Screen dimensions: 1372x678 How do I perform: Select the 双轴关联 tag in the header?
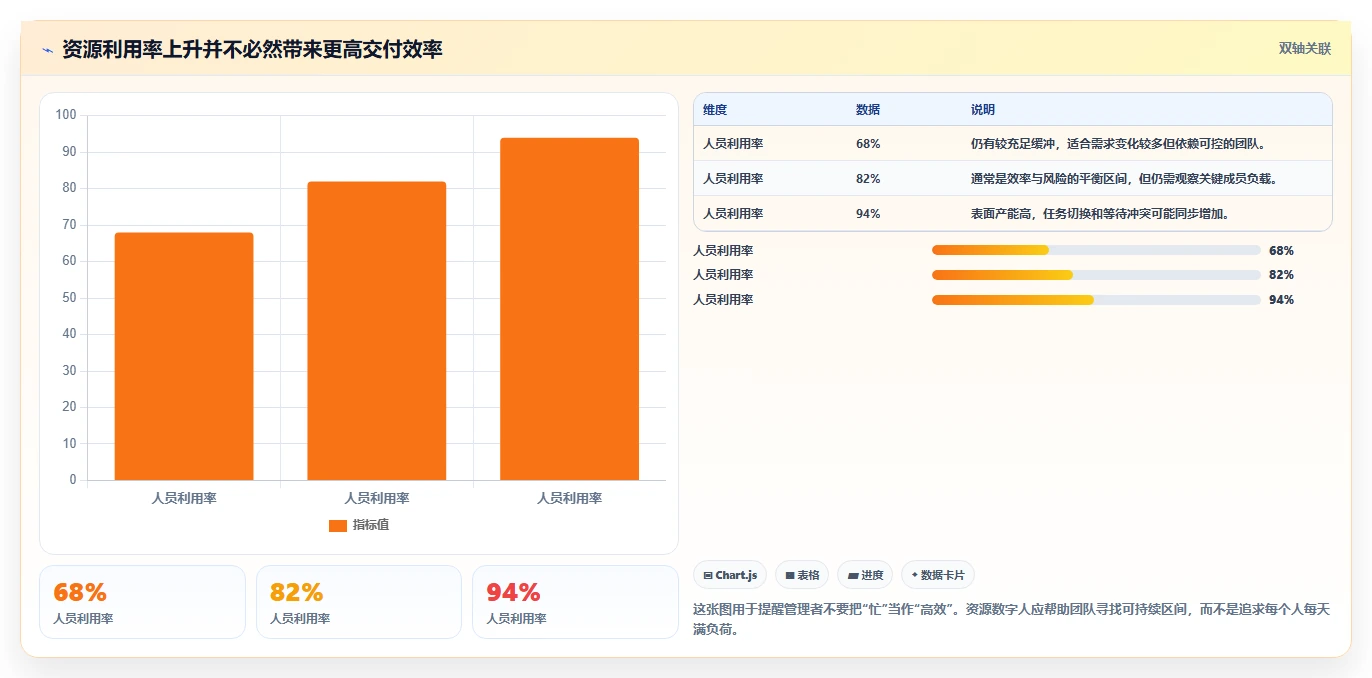tap(1305, 48)
